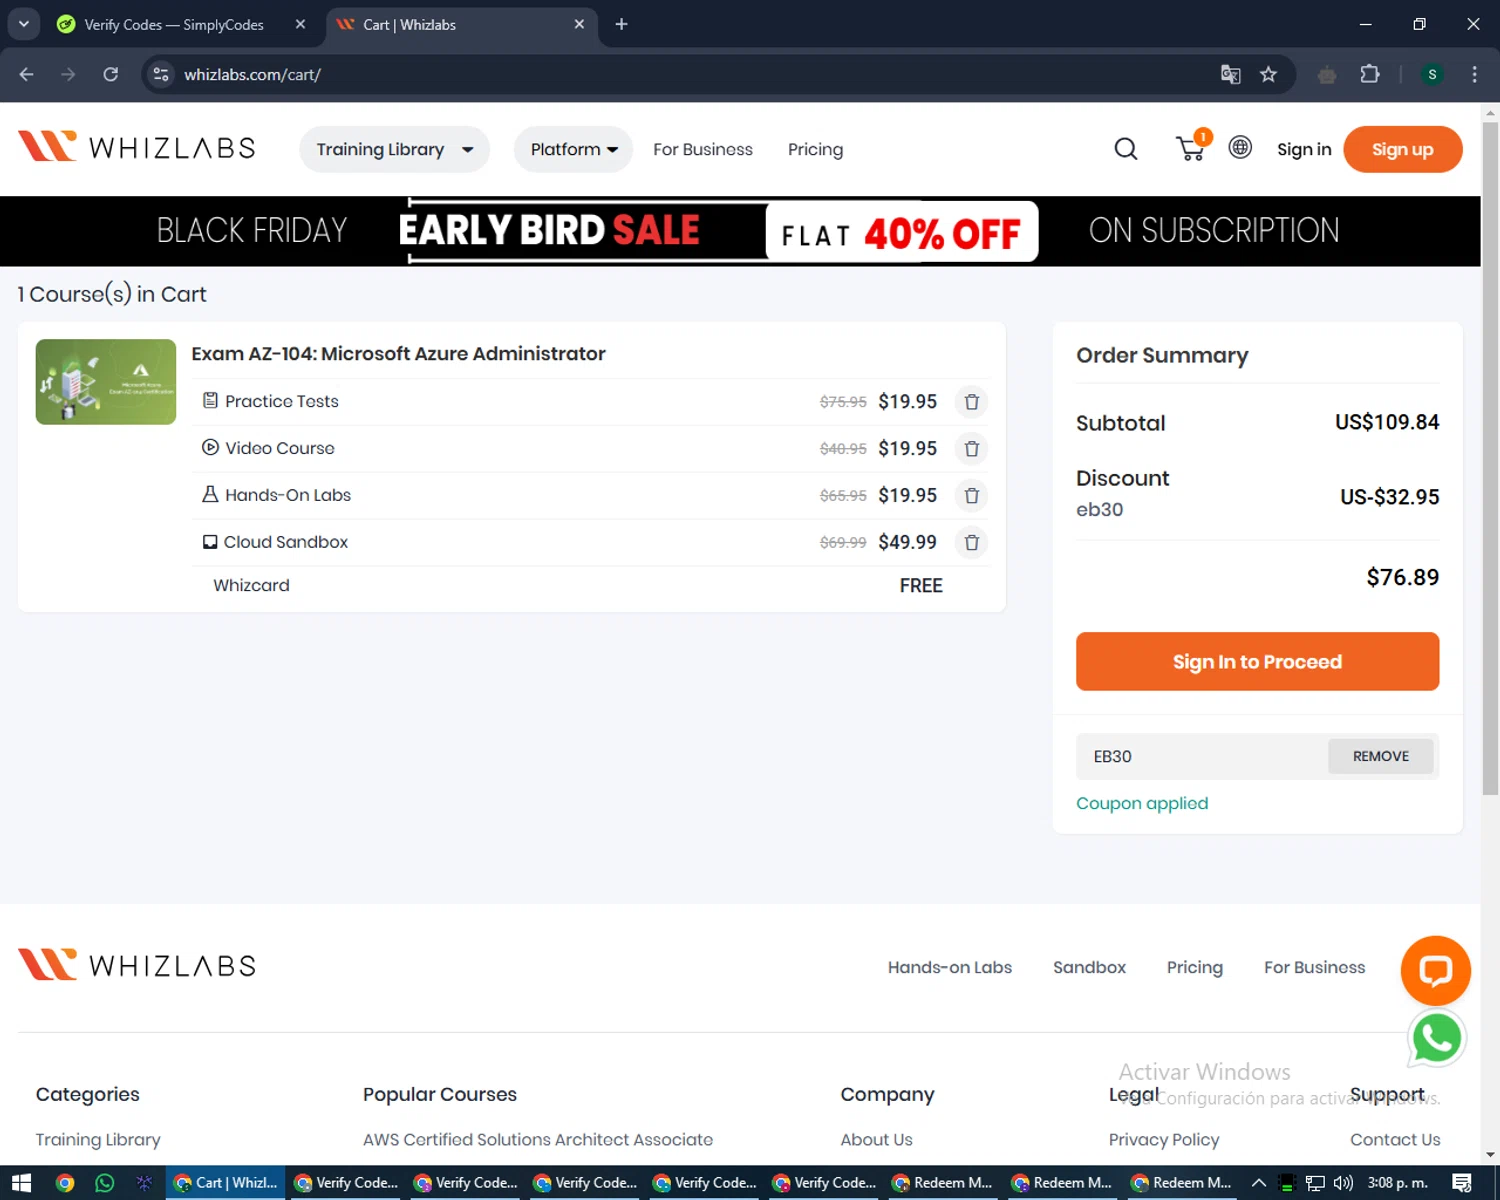1500x1200 pixels.
Task: Open the site search magnifier
Action: [x=1126, y=149]
